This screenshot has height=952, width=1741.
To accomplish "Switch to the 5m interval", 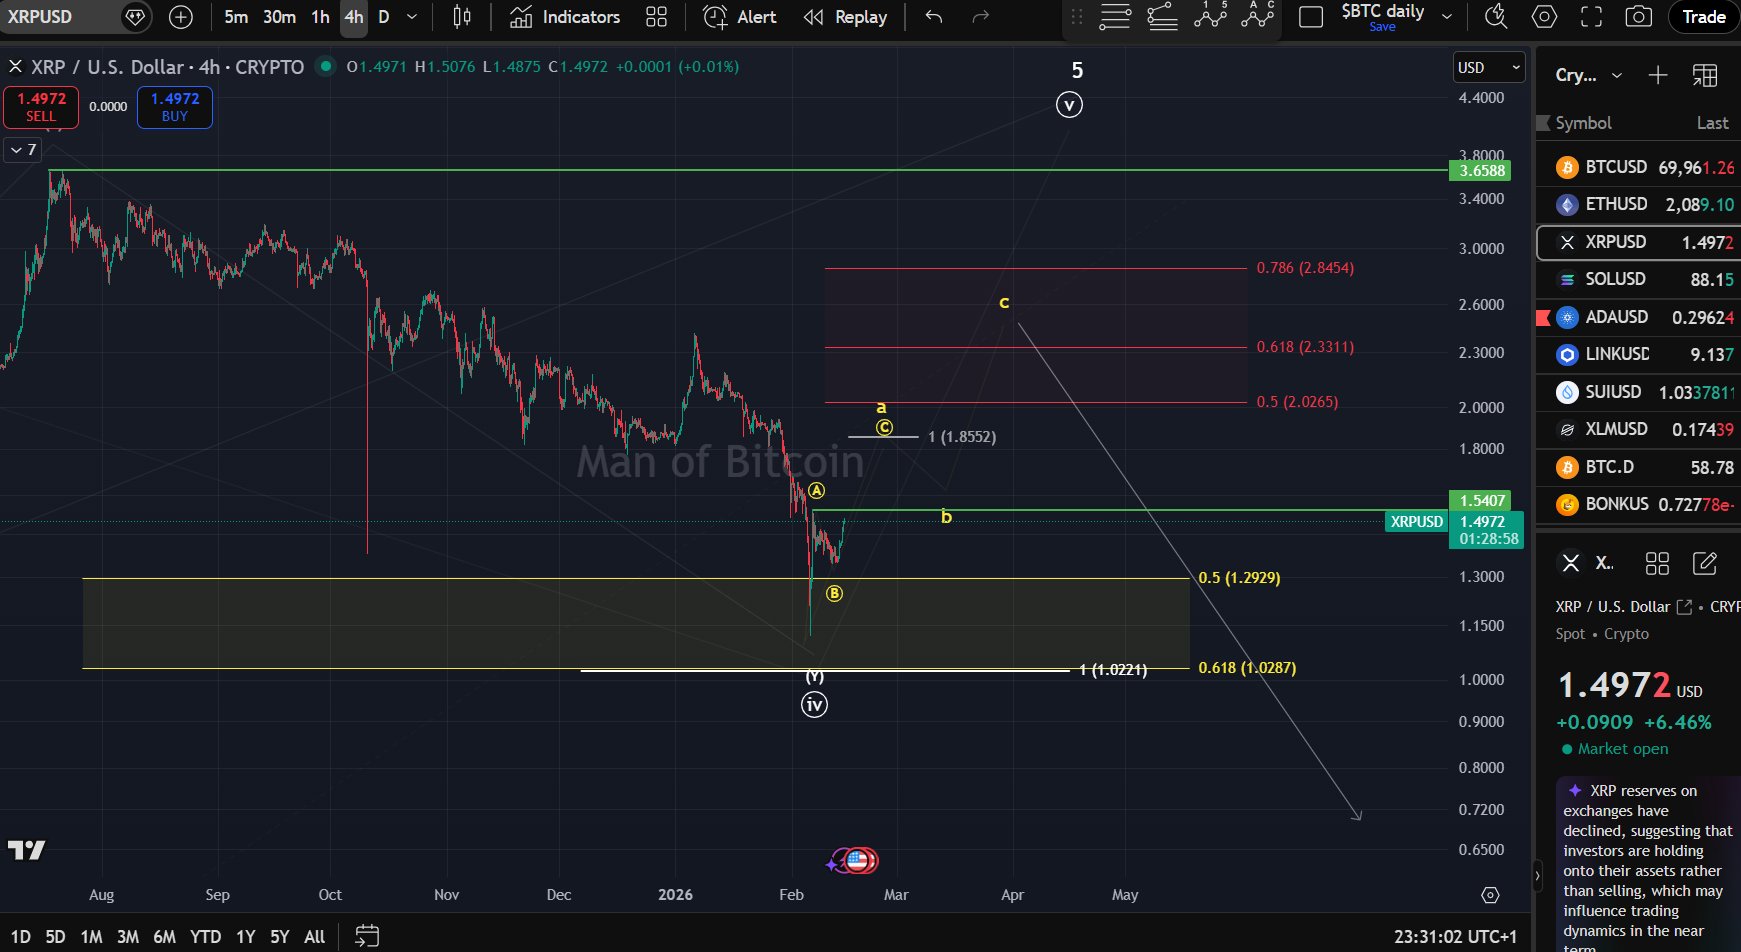I will [236, 17].
